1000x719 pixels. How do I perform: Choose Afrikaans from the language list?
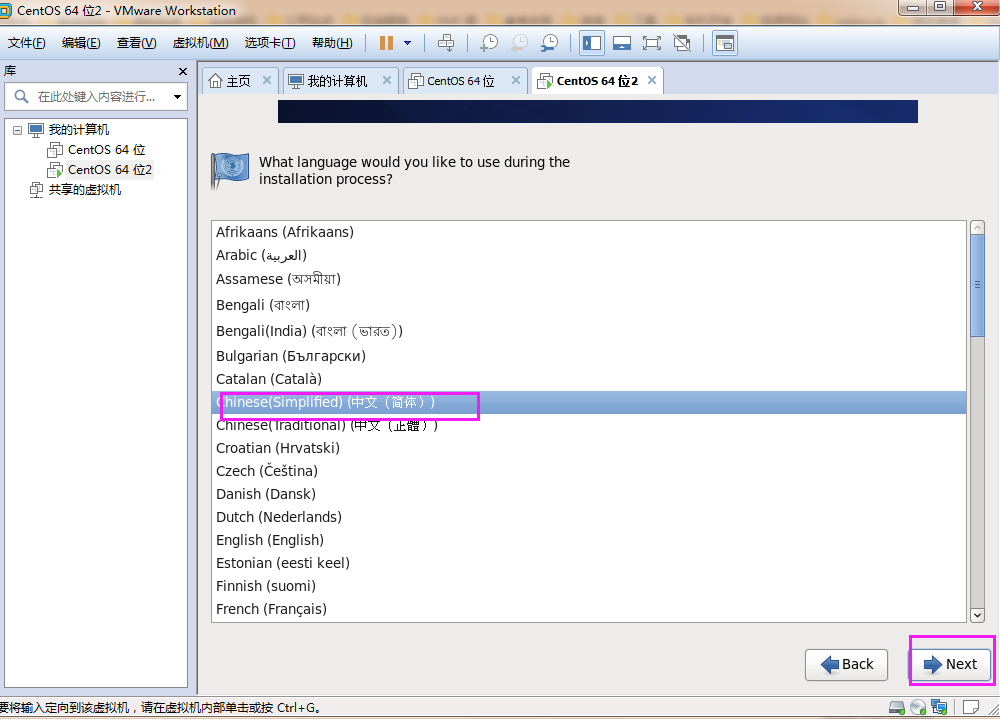coord(589,232)
